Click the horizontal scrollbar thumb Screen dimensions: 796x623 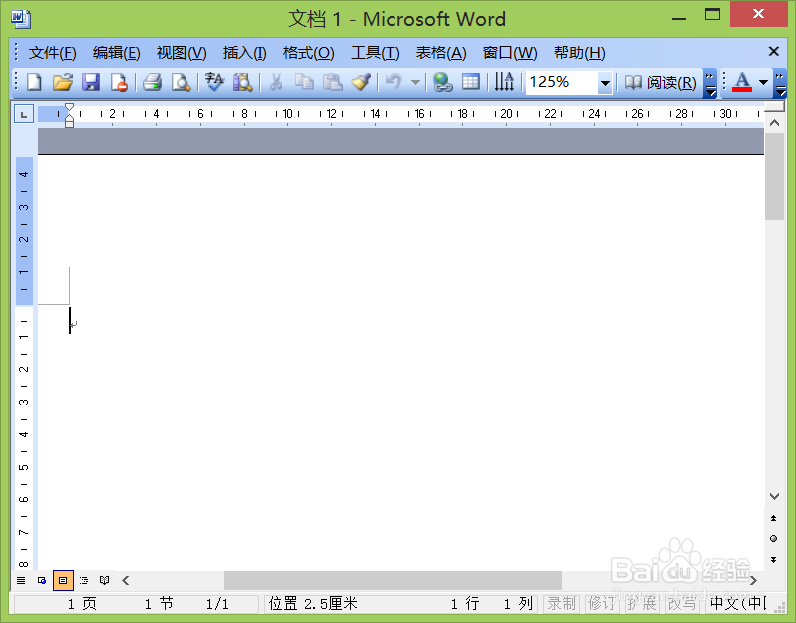point(393,580)
